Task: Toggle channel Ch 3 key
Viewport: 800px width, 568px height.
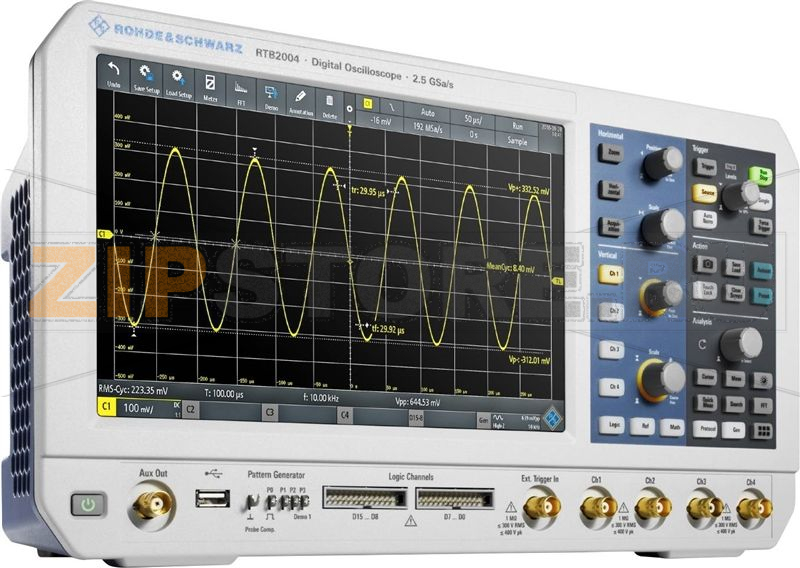Action: click(x=612, y=350)
